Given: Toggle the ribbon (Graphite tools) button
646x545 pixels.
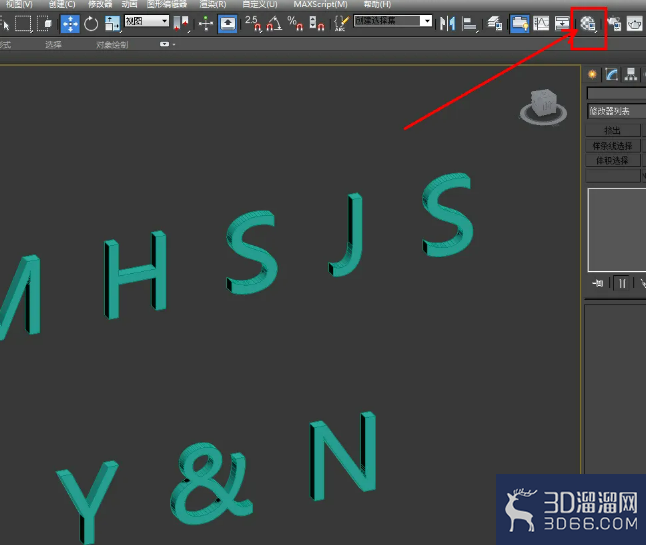Looking at the screenshot, I should pyautogui.click(x=520, y=23).
